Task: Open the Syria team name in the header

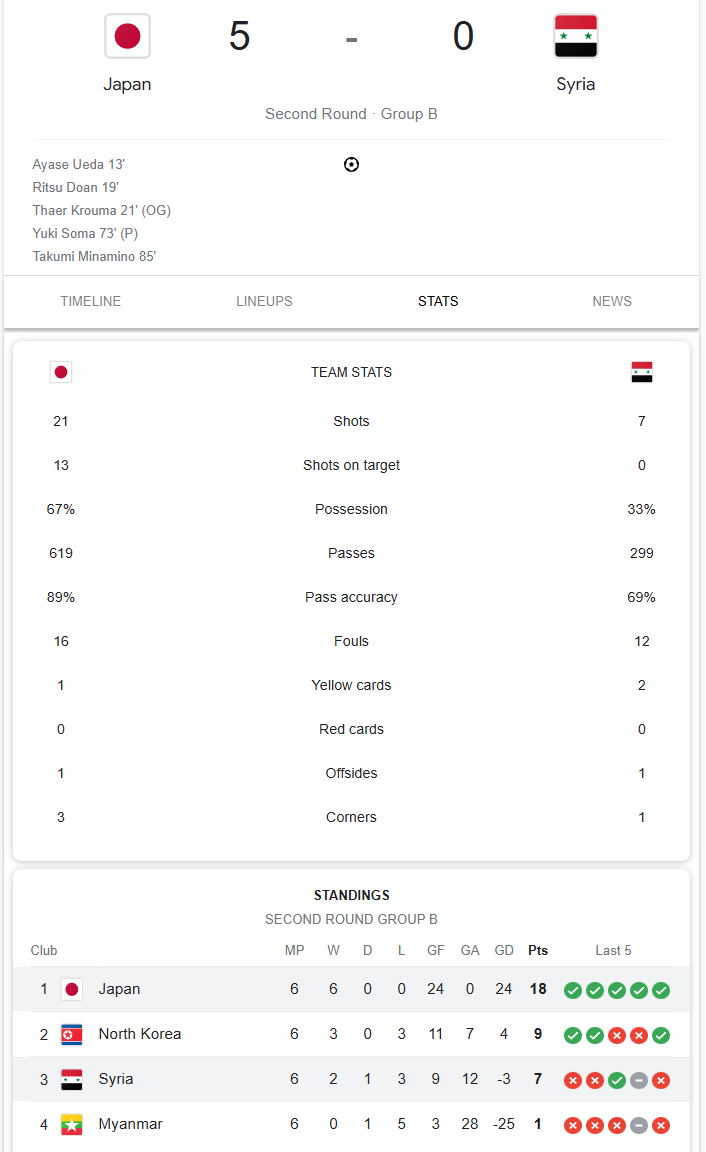Action: coord(575,84)
